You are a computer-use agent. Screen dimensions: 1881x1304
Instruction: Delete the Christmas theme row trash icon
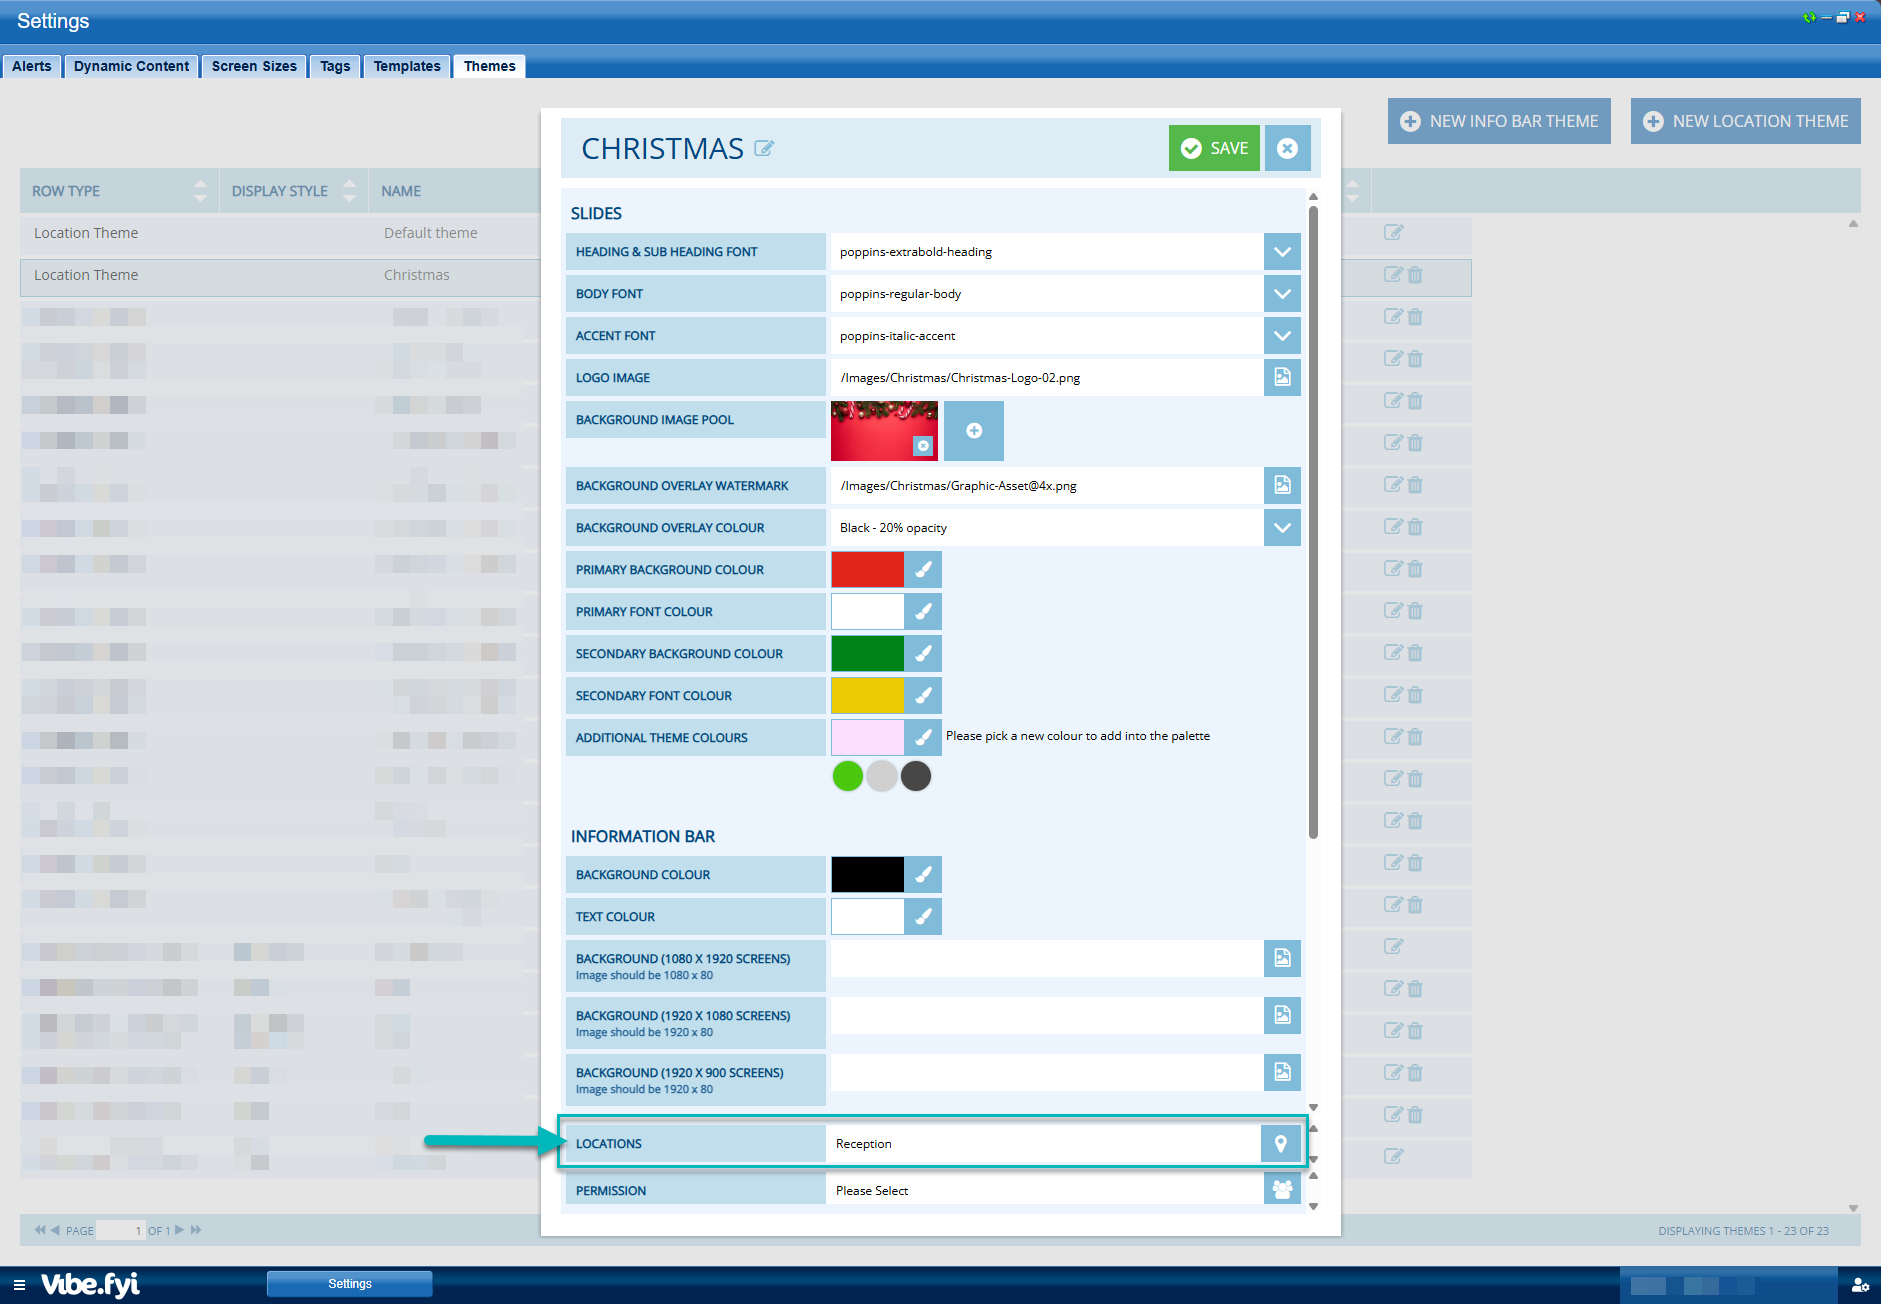coord(1415,275)
